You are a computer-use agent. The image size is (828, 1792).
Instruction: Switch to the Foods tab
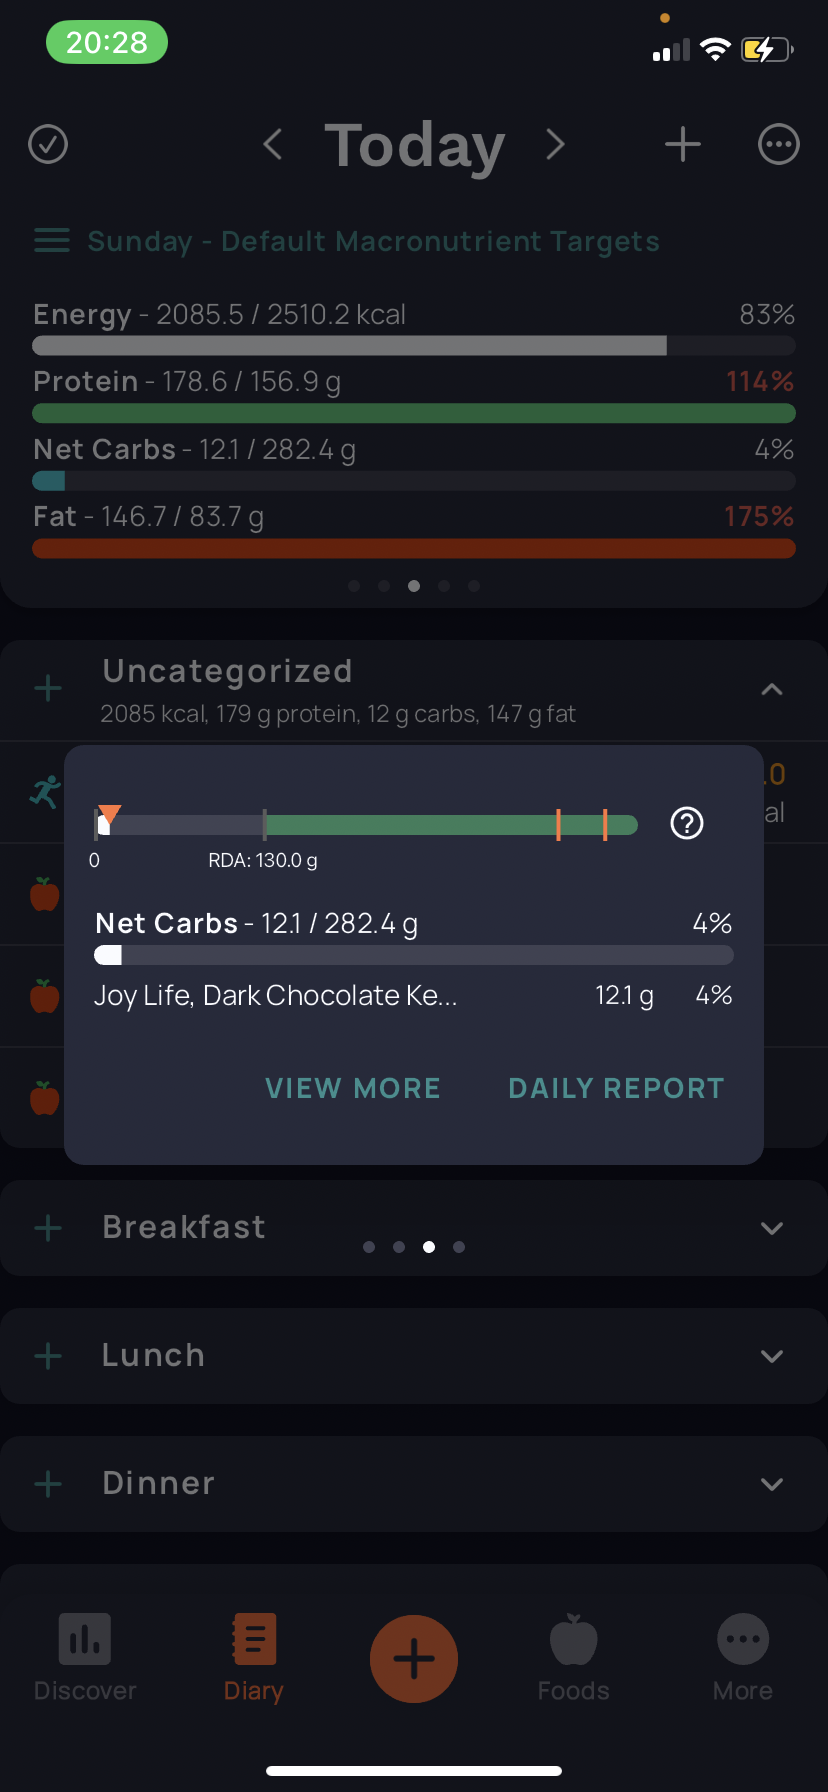574,1658
